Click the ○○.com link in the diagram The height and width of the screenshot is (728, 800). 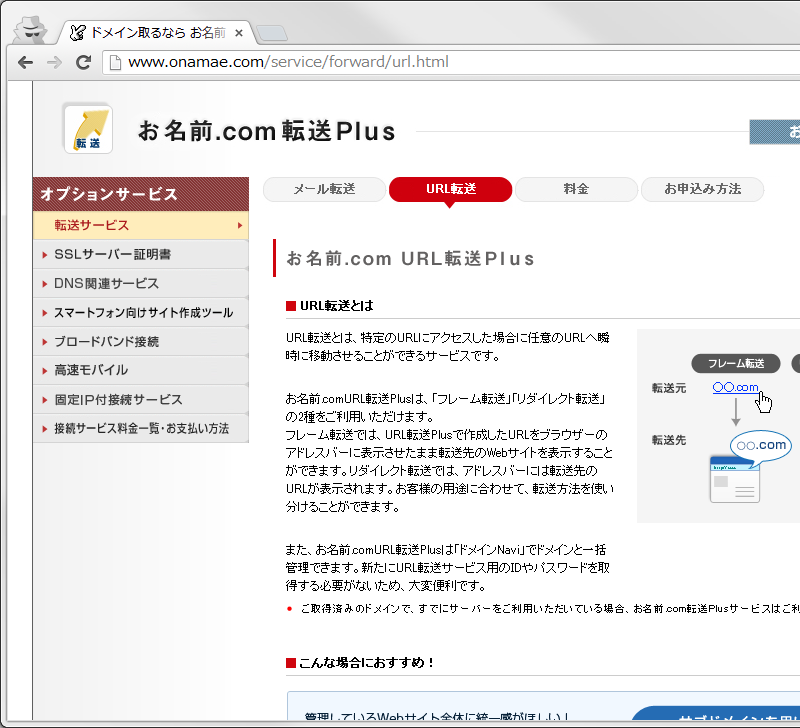pos(735,387)
